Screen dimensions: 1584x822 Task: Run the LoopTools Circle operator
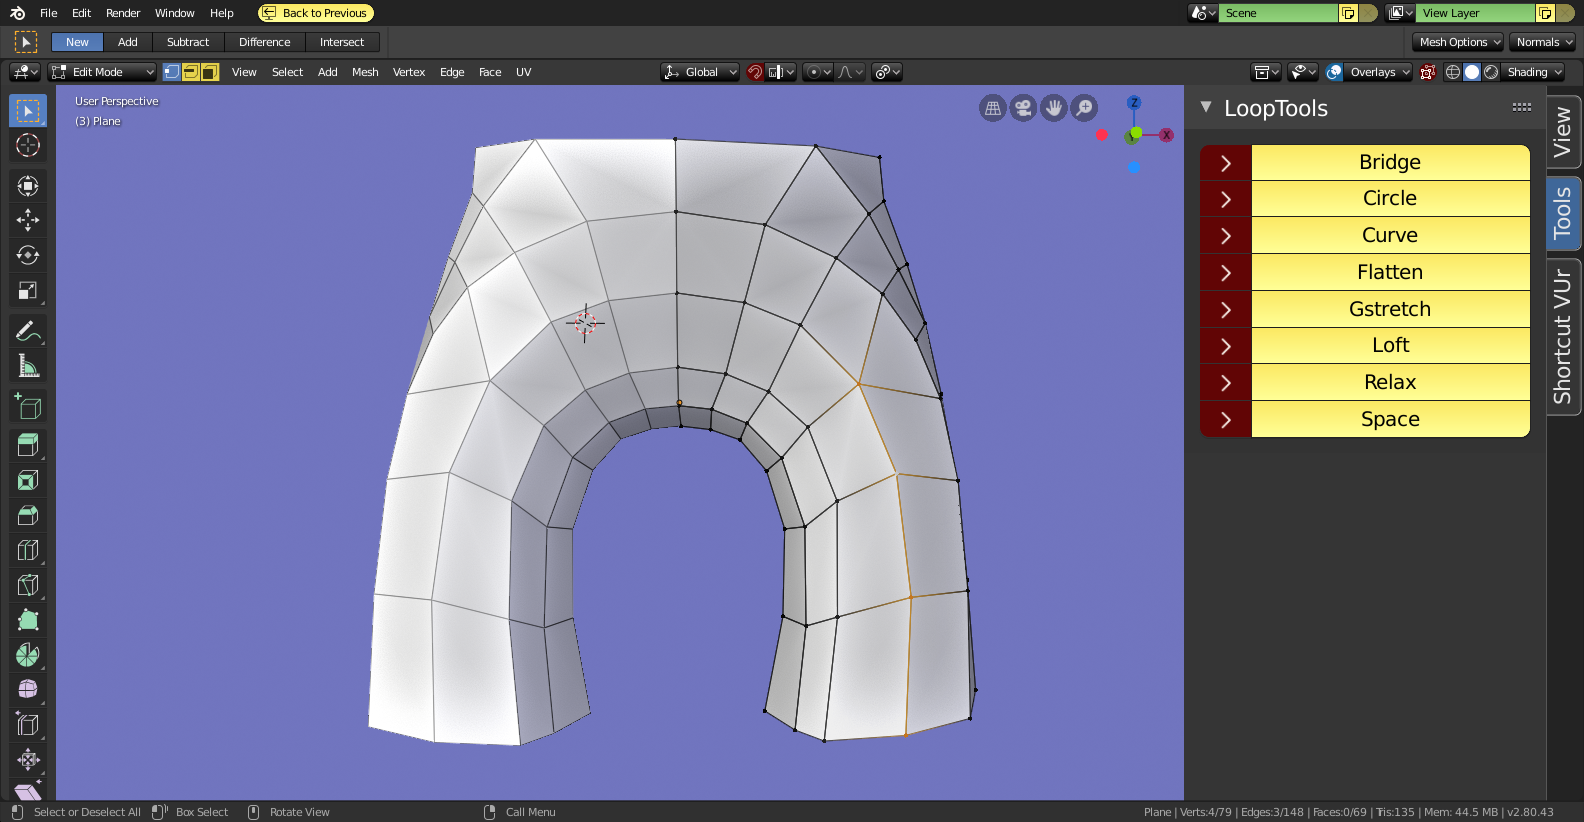[1390, 199]
